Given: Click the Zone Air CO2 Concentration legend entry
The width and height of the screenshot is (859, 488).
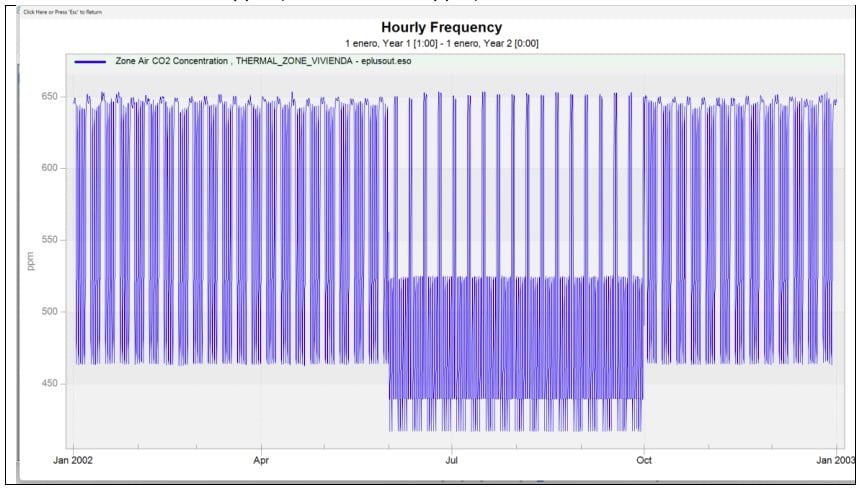Looking at the screenshot, I should click(x=263, y=61).
